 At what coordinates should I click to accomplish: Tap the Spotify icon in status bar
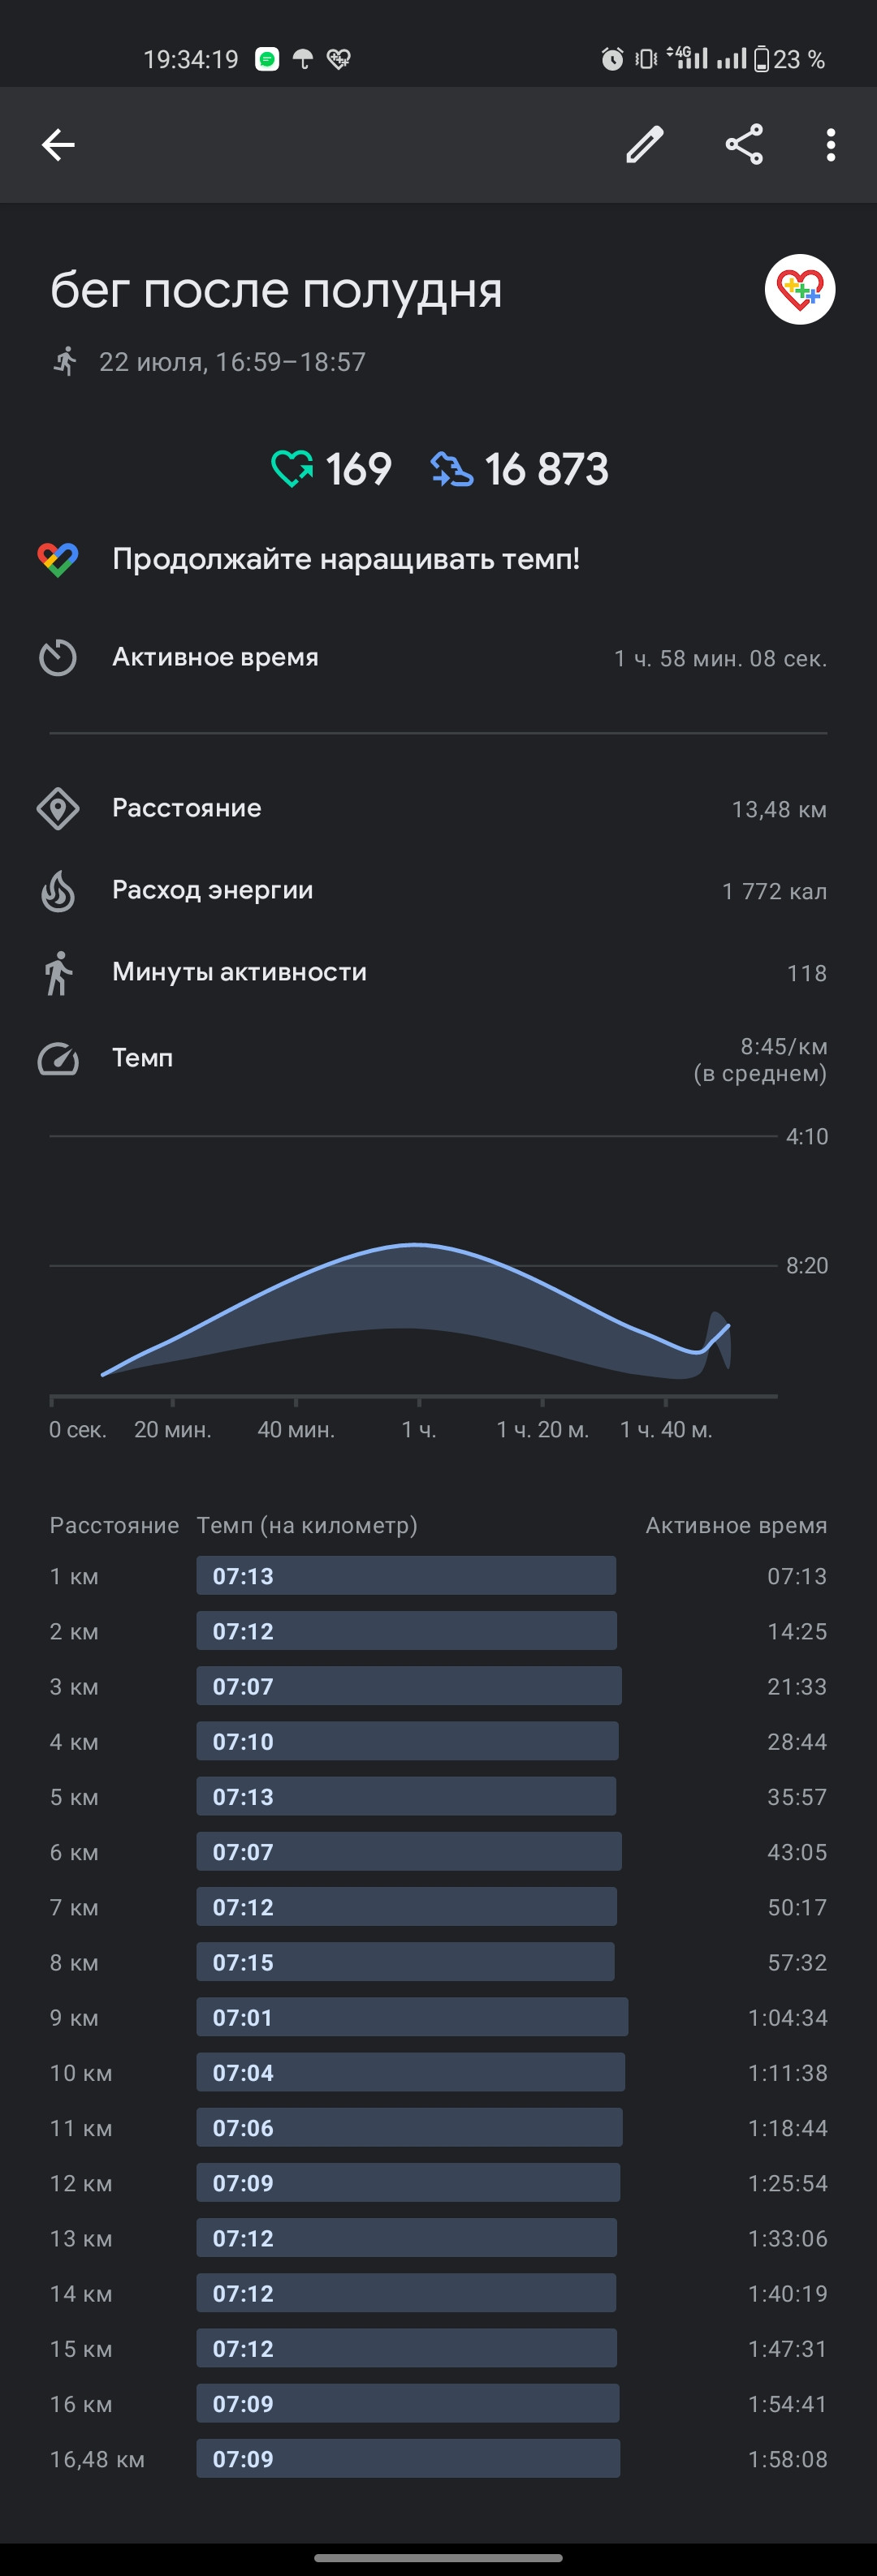point(267,60)
